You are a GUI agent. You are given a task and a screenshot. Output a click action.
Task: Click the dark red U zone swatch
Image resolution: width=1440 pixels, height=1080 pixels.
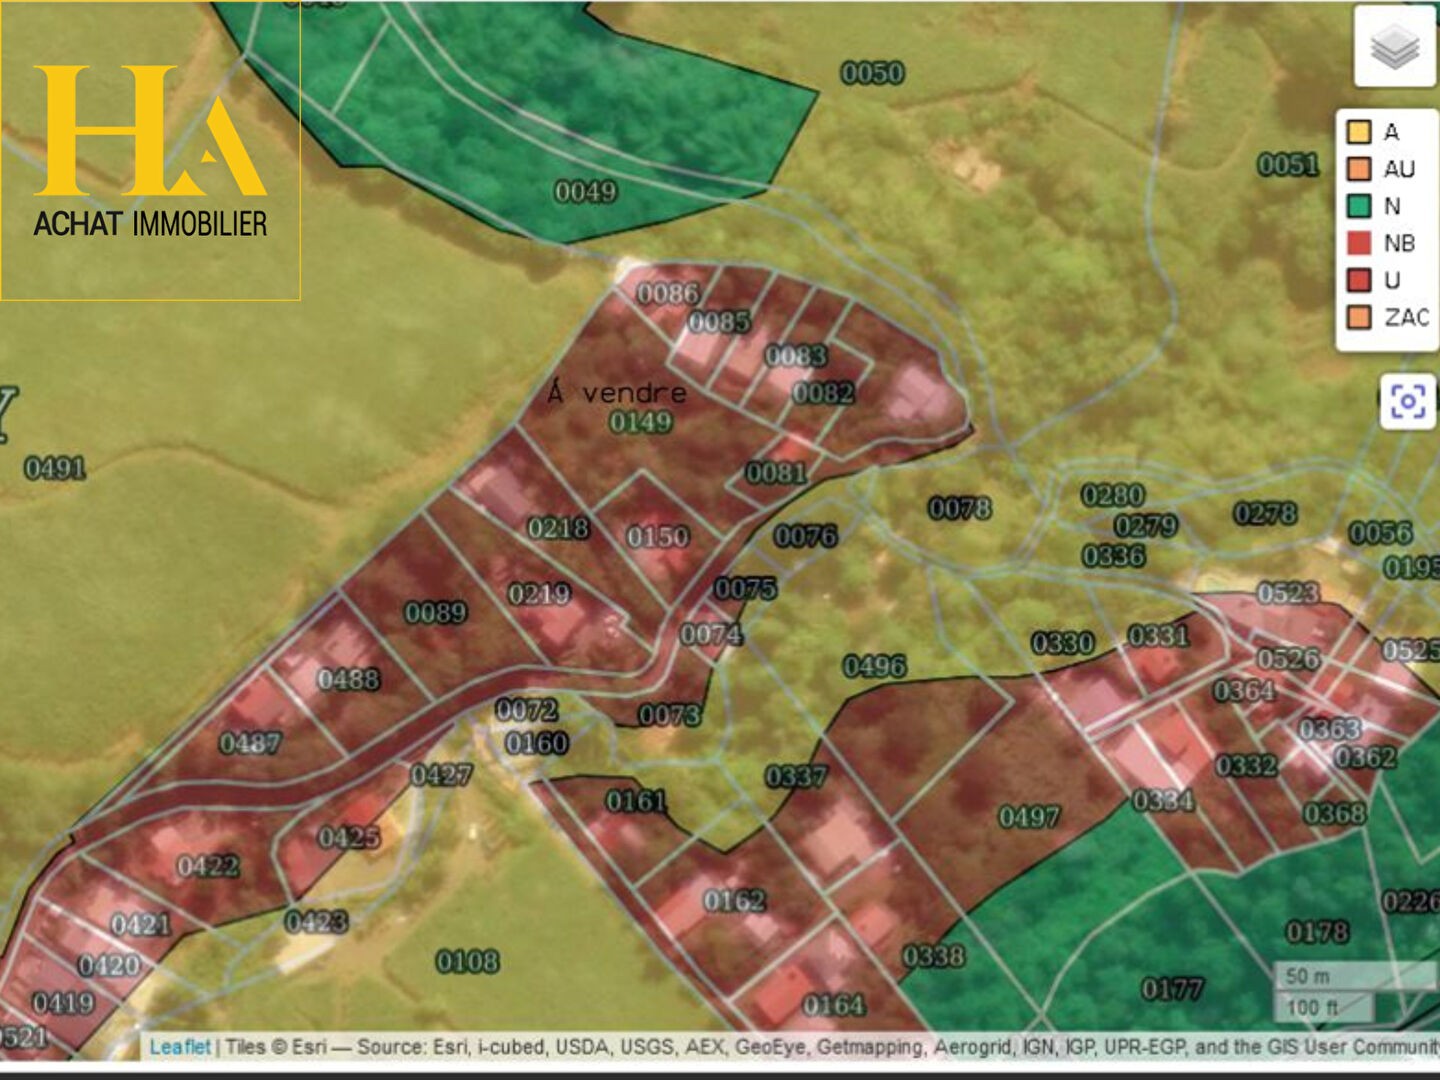pyautogui.click(x=1359, y=280)
